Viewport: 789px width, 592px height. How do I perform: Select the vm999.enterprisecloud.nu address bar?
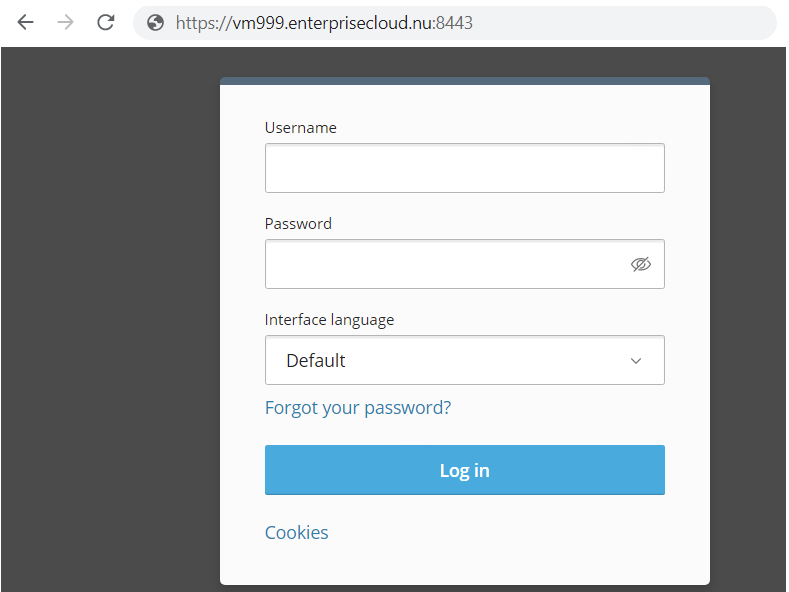tap(455, 23)
